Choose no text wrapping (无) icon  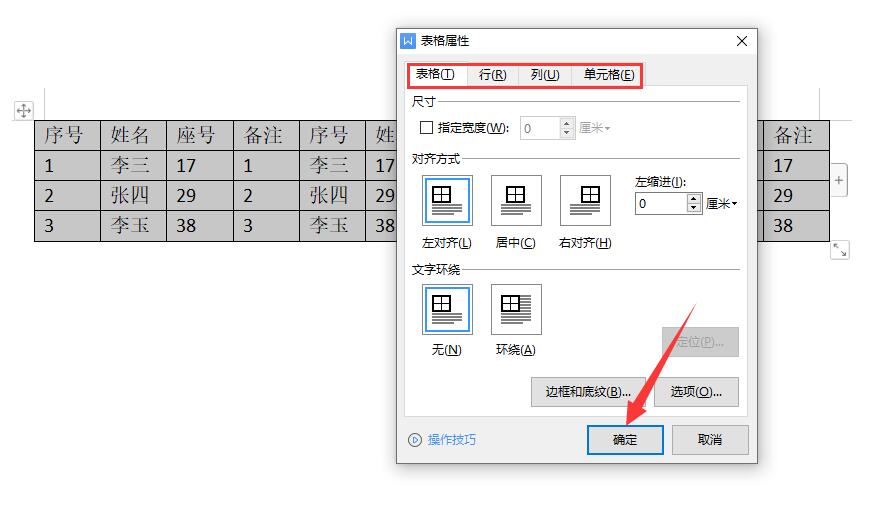point(447,309)
